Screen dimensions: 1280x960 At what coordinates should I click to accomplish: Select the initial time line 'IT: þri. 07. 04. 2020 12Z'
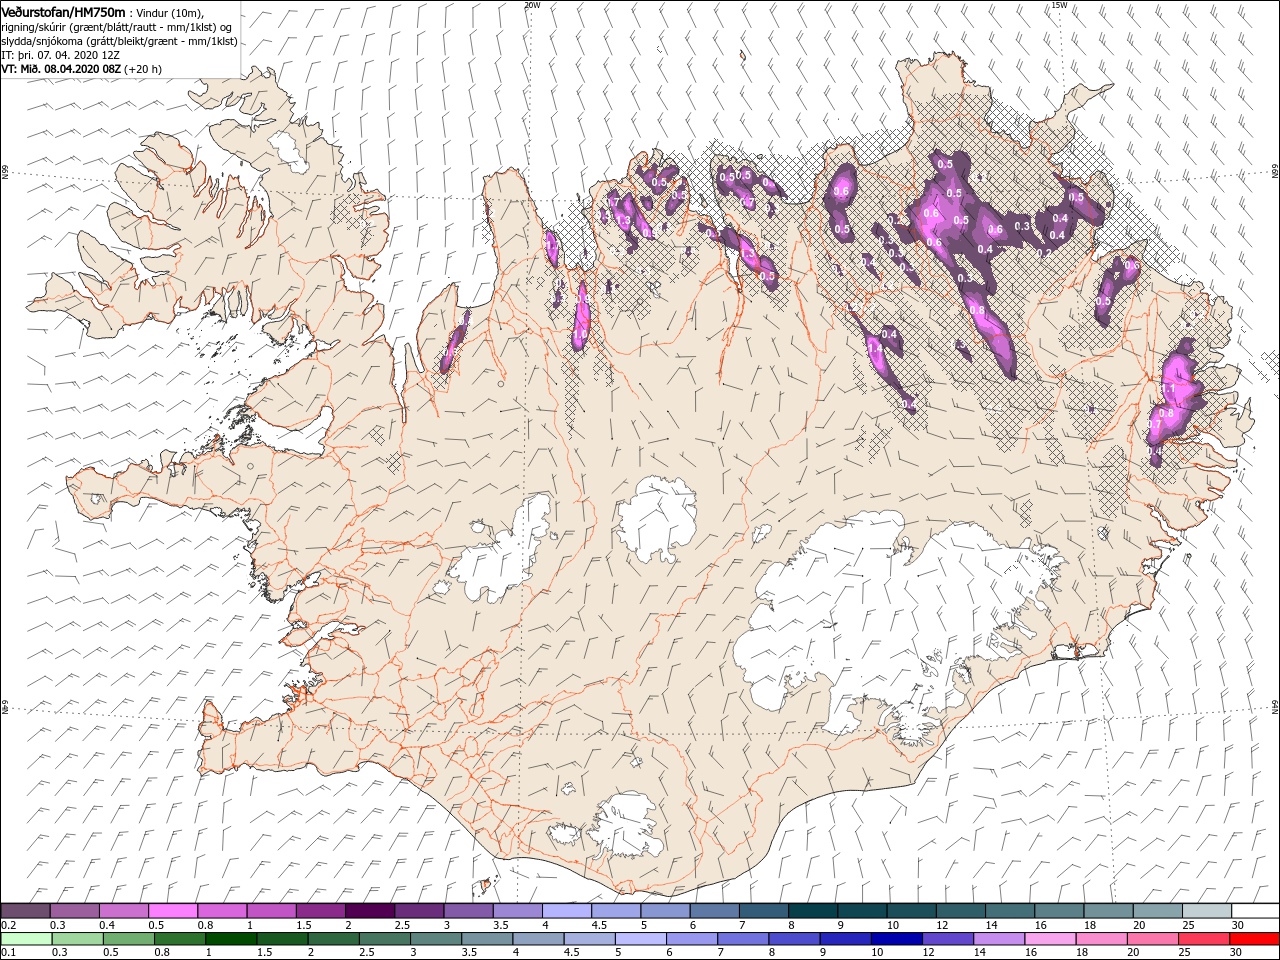pos(61,55)
